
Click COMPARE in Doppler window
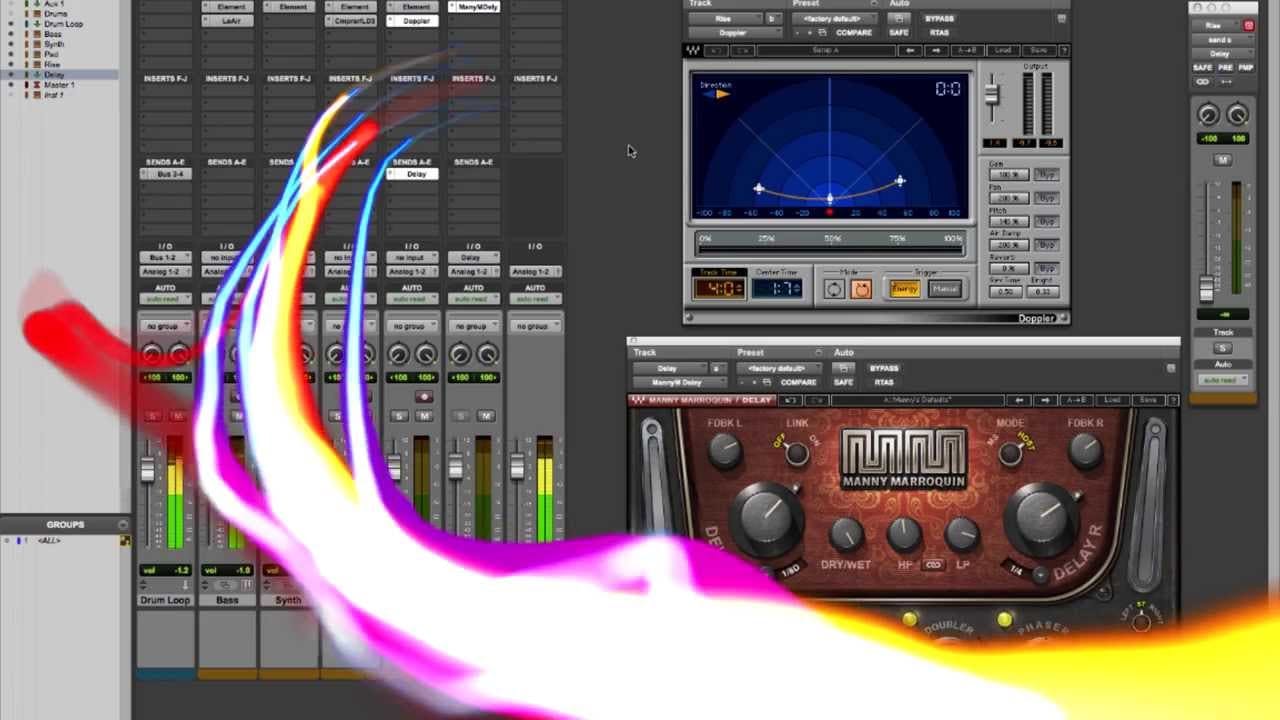tap(853, 33)
